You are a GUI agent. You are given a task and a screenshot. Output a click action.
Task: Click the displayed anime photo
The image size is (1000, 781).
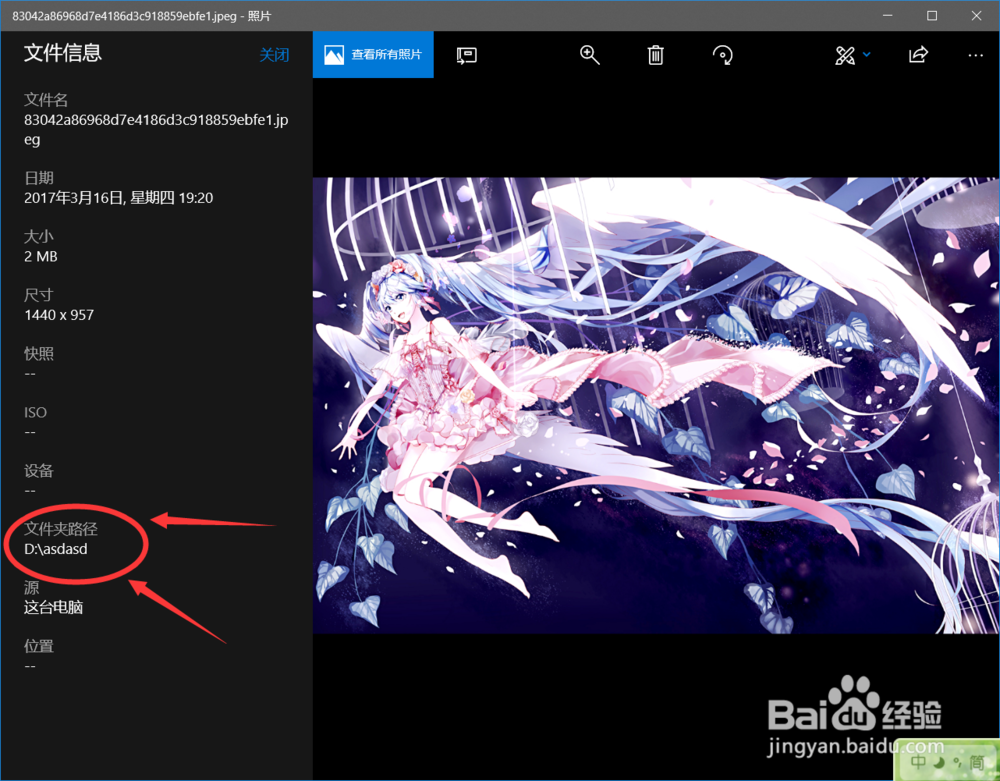pyautogui.click(x=656, y=405)
